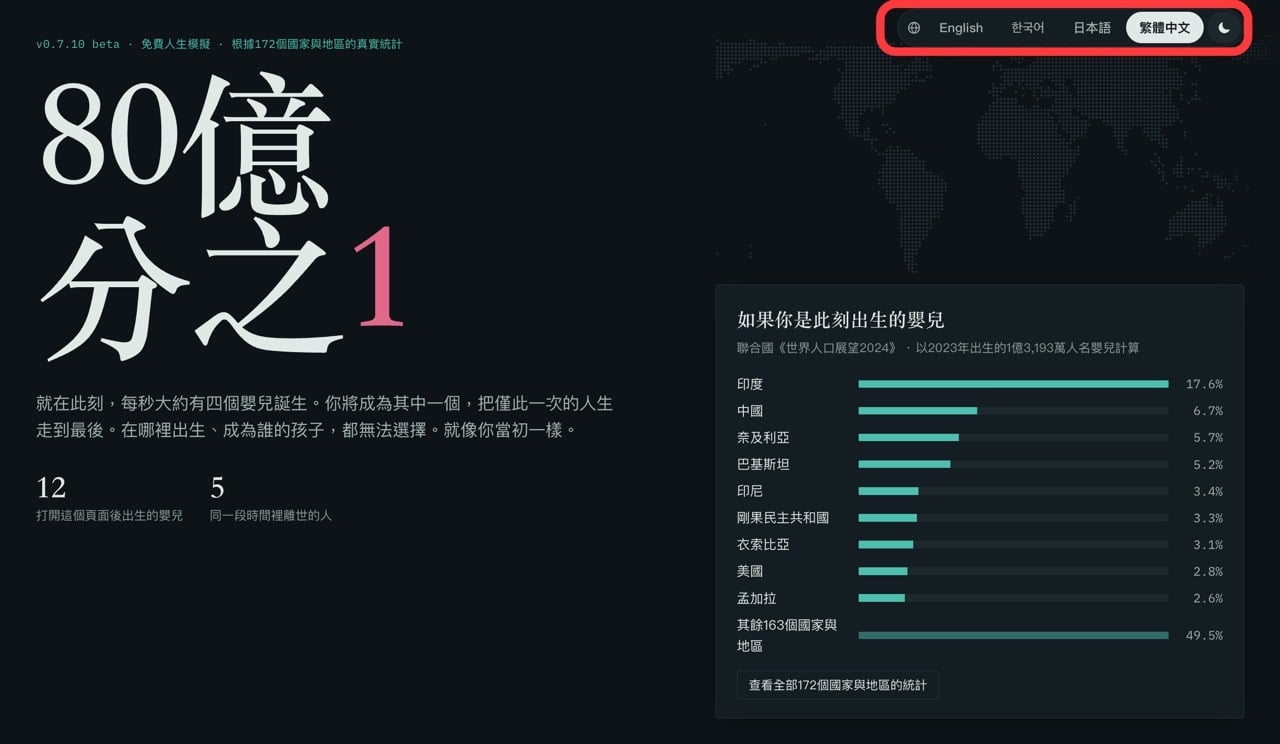The image size is (1280, 744).
Task: Click the 中國 row label
Action: pos(750,411)
